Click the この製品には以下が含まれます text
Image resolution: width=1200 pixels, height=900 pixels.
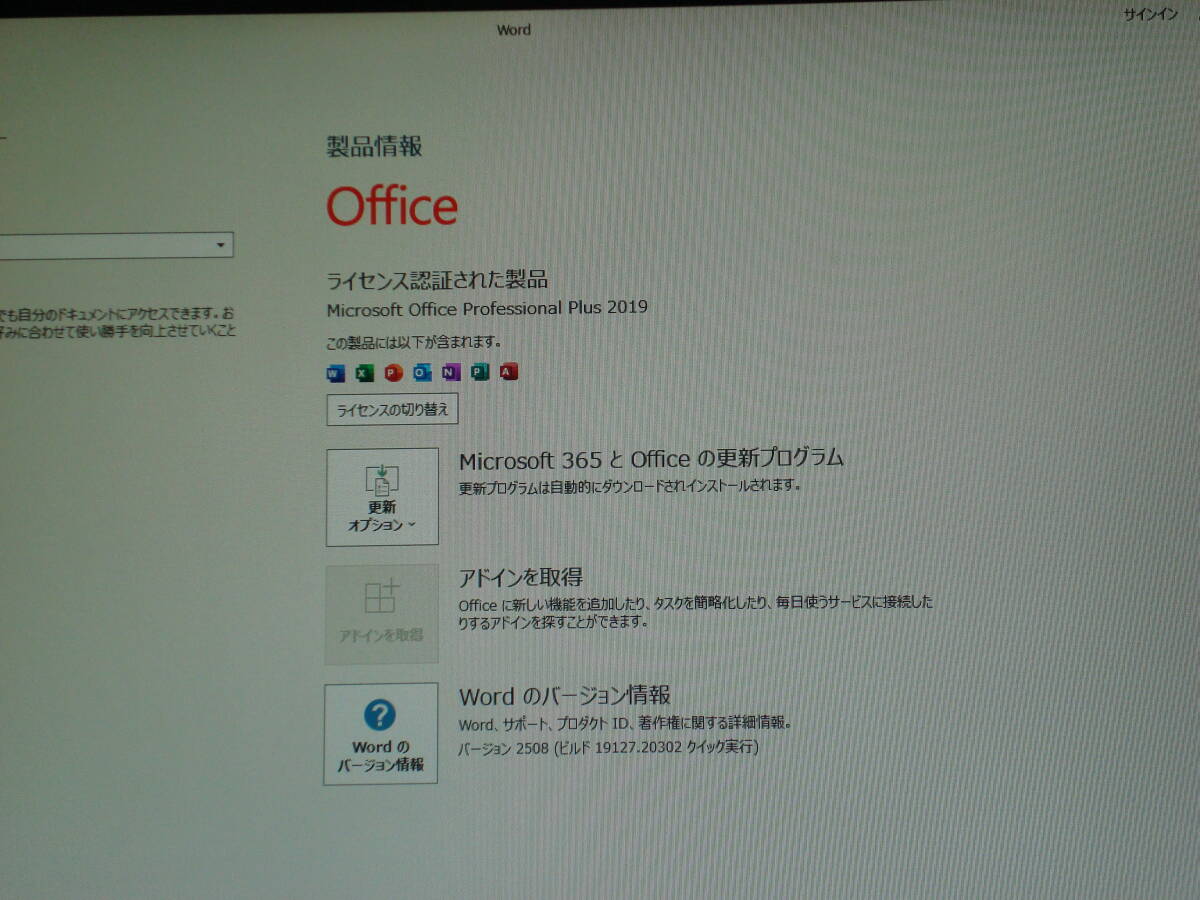coord(413,342)
